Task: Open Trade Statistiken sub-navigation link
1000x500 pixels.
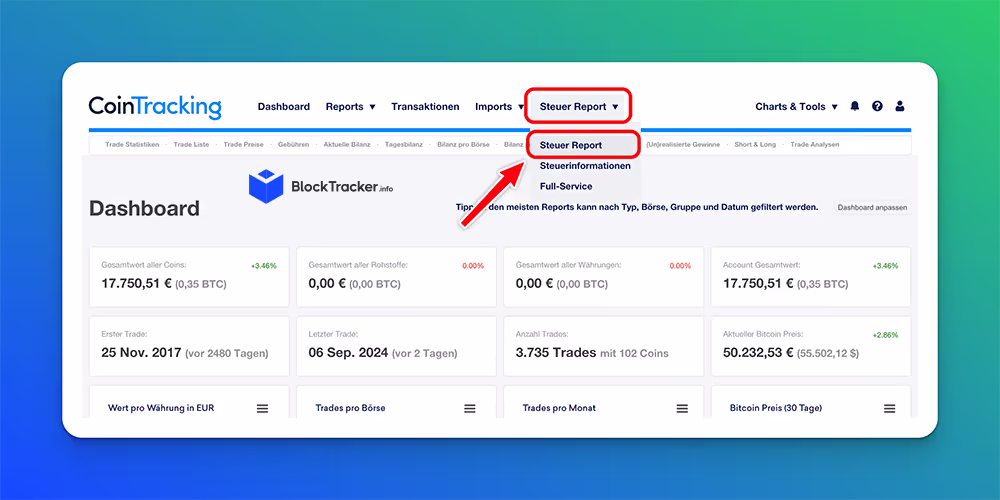Action: 132,145
